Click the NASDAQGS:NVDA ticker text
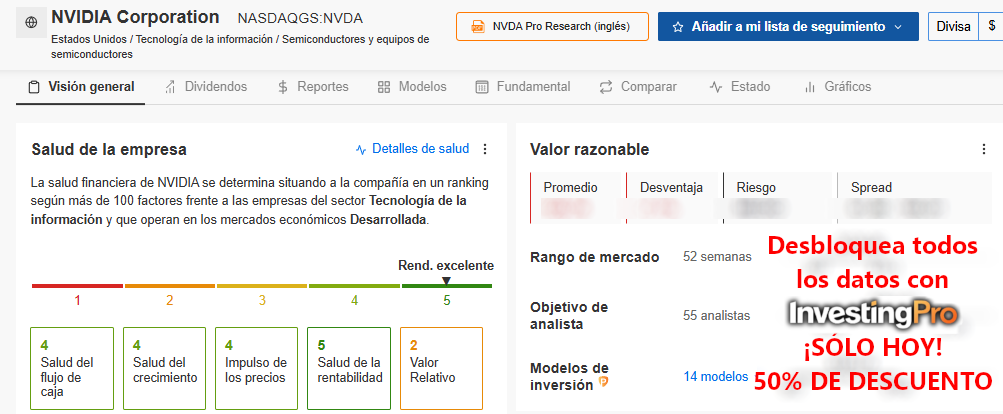 coord(300,18)
